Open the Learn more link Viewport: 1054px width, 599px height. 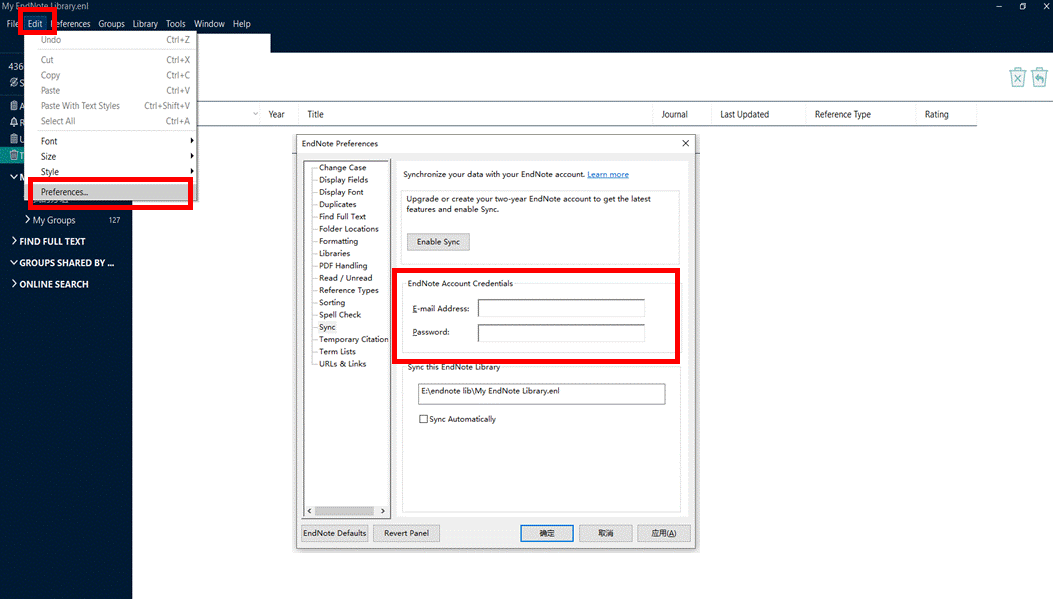pyautogui.click(x=608, y=175)
